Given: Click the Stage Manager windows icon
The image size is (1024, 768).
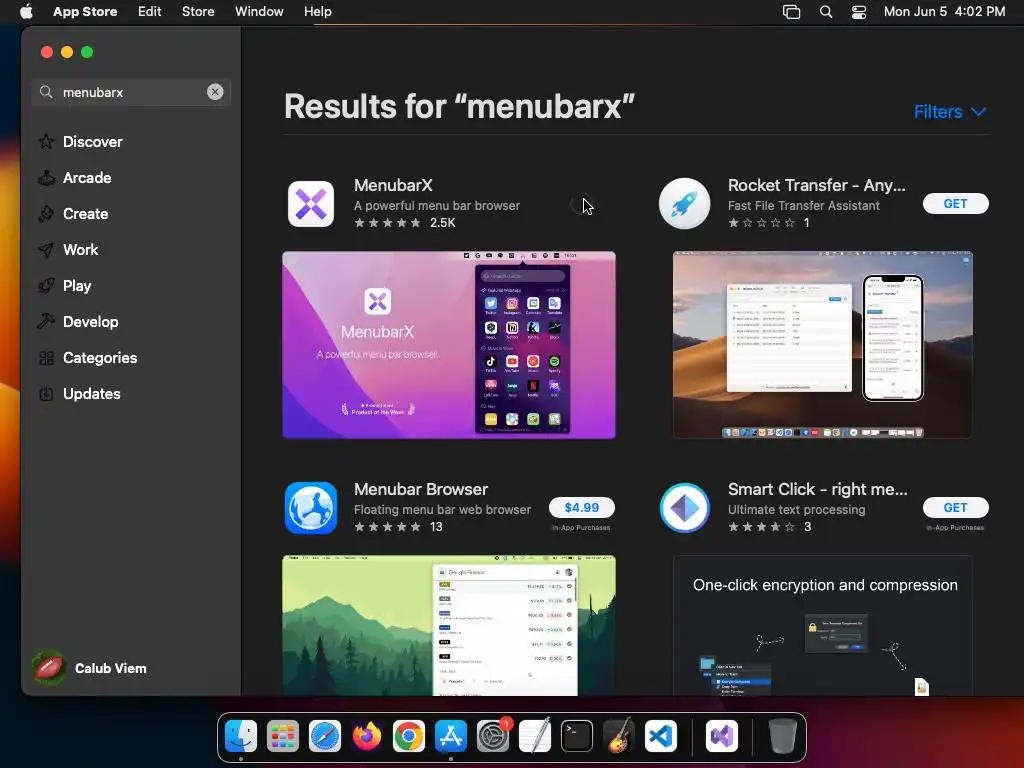Looking at the screenshot, I should (x=792, y=12).
